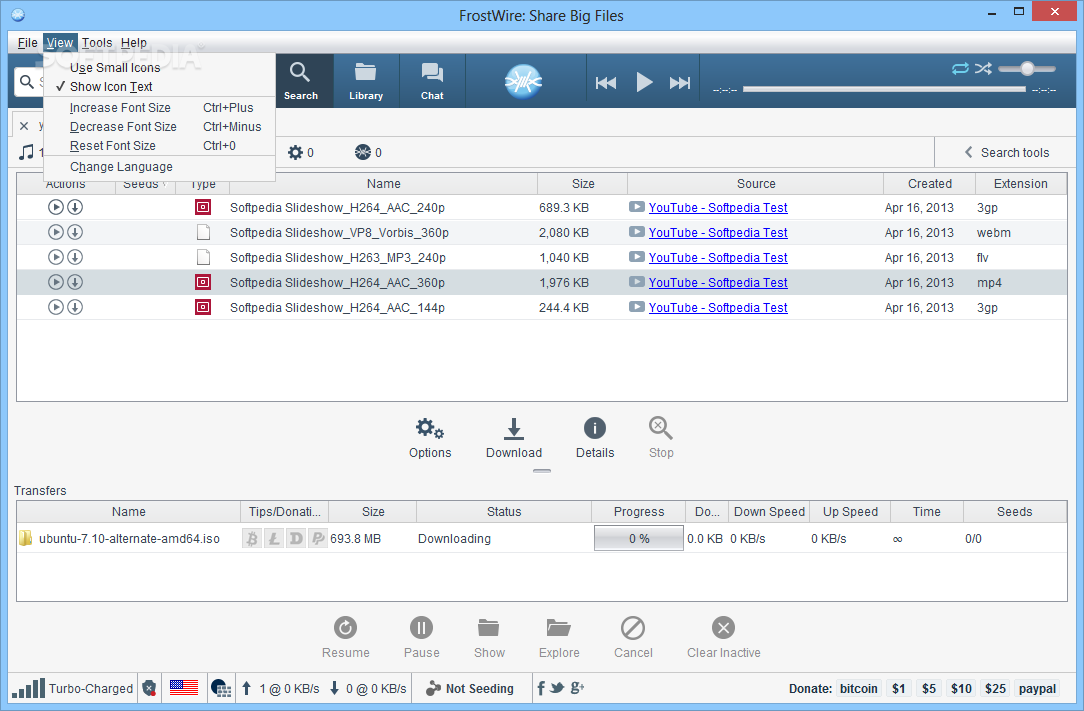Open the Chat section

[x=432, y=81]
